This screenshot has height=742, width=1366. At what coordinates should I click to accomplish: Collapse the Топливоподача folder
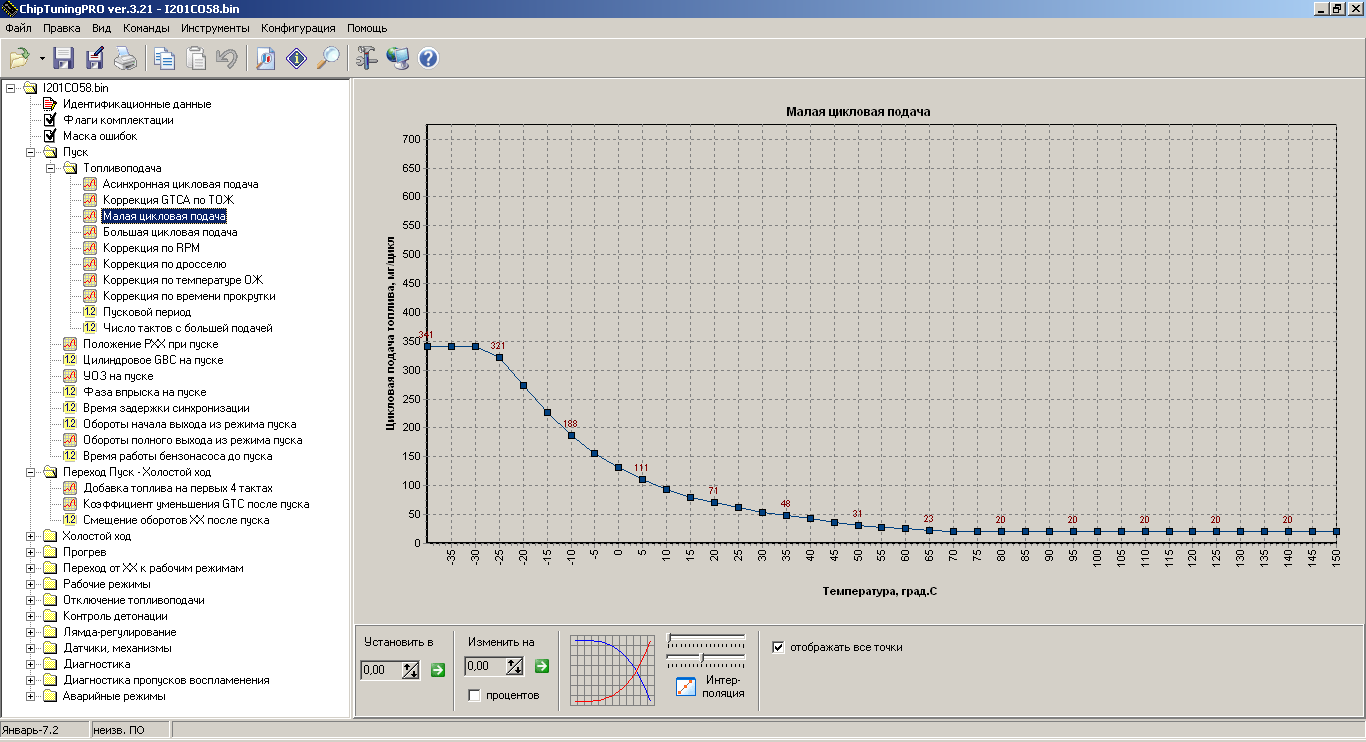51,168
